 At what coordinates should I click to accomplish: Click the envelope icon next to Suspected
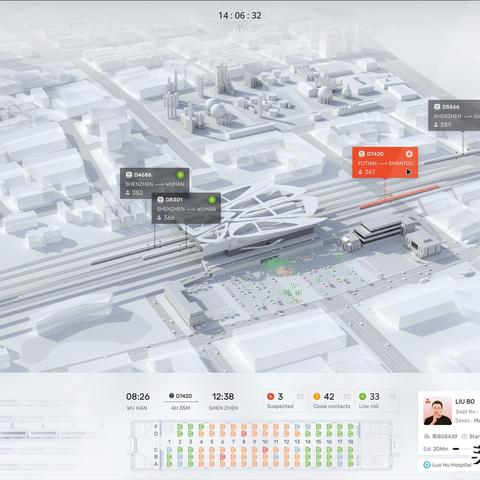pos(300,396)
